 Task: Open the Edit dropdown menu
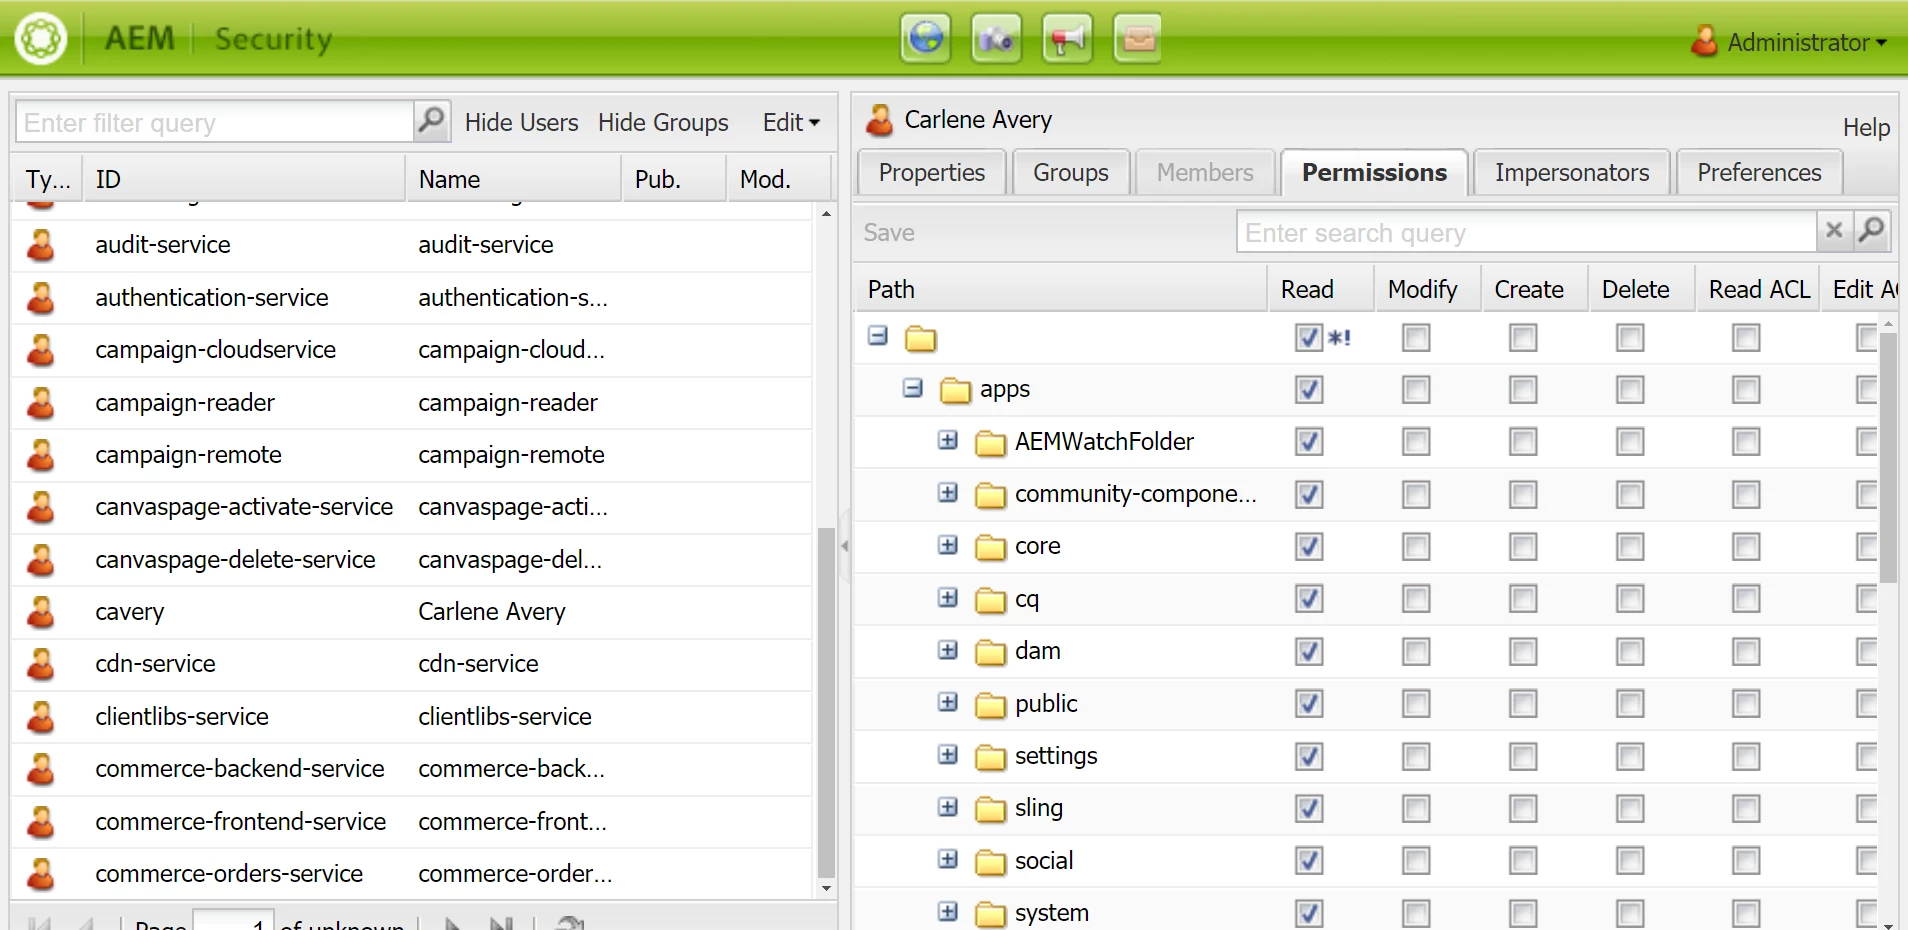click(791, 122)
